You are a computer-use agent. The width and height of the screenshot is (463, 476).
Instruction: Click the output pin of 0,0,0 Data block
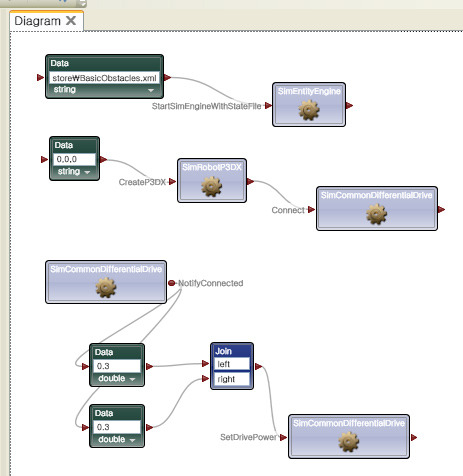(x=103, y=160)
